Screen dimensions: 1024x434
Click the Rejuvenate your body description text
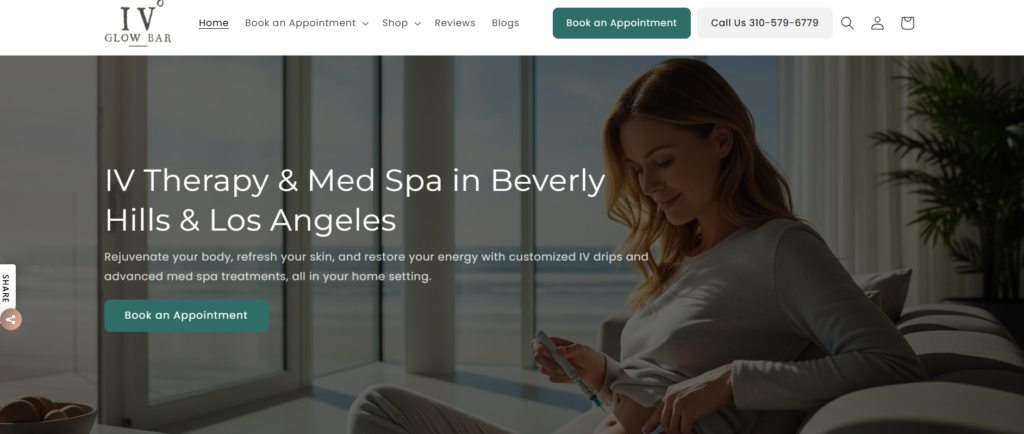click(376, 266)
